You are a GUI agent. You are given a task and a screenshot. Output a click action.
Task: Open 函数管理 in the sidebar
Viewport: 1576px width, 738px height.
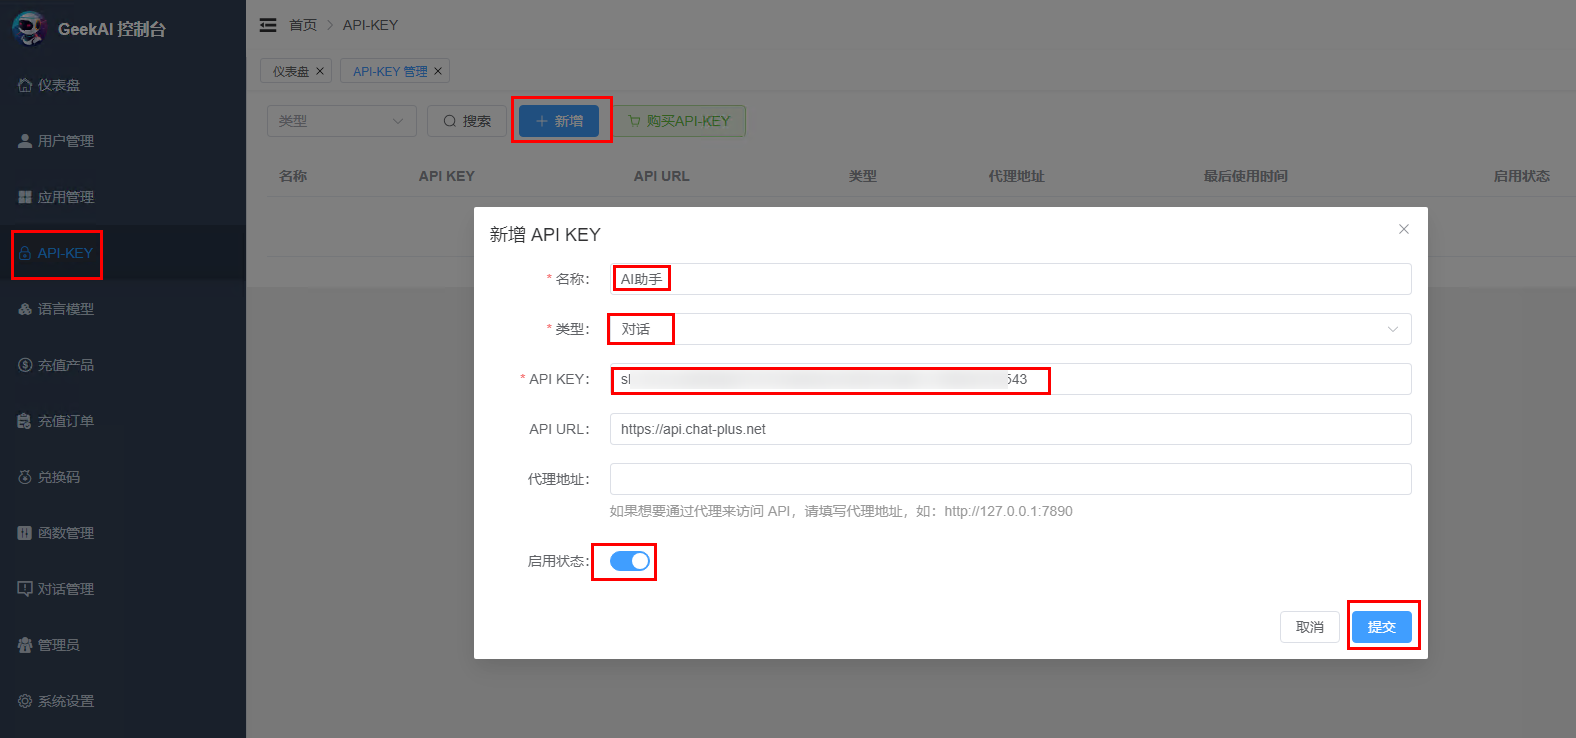click(x=123, y=533)
